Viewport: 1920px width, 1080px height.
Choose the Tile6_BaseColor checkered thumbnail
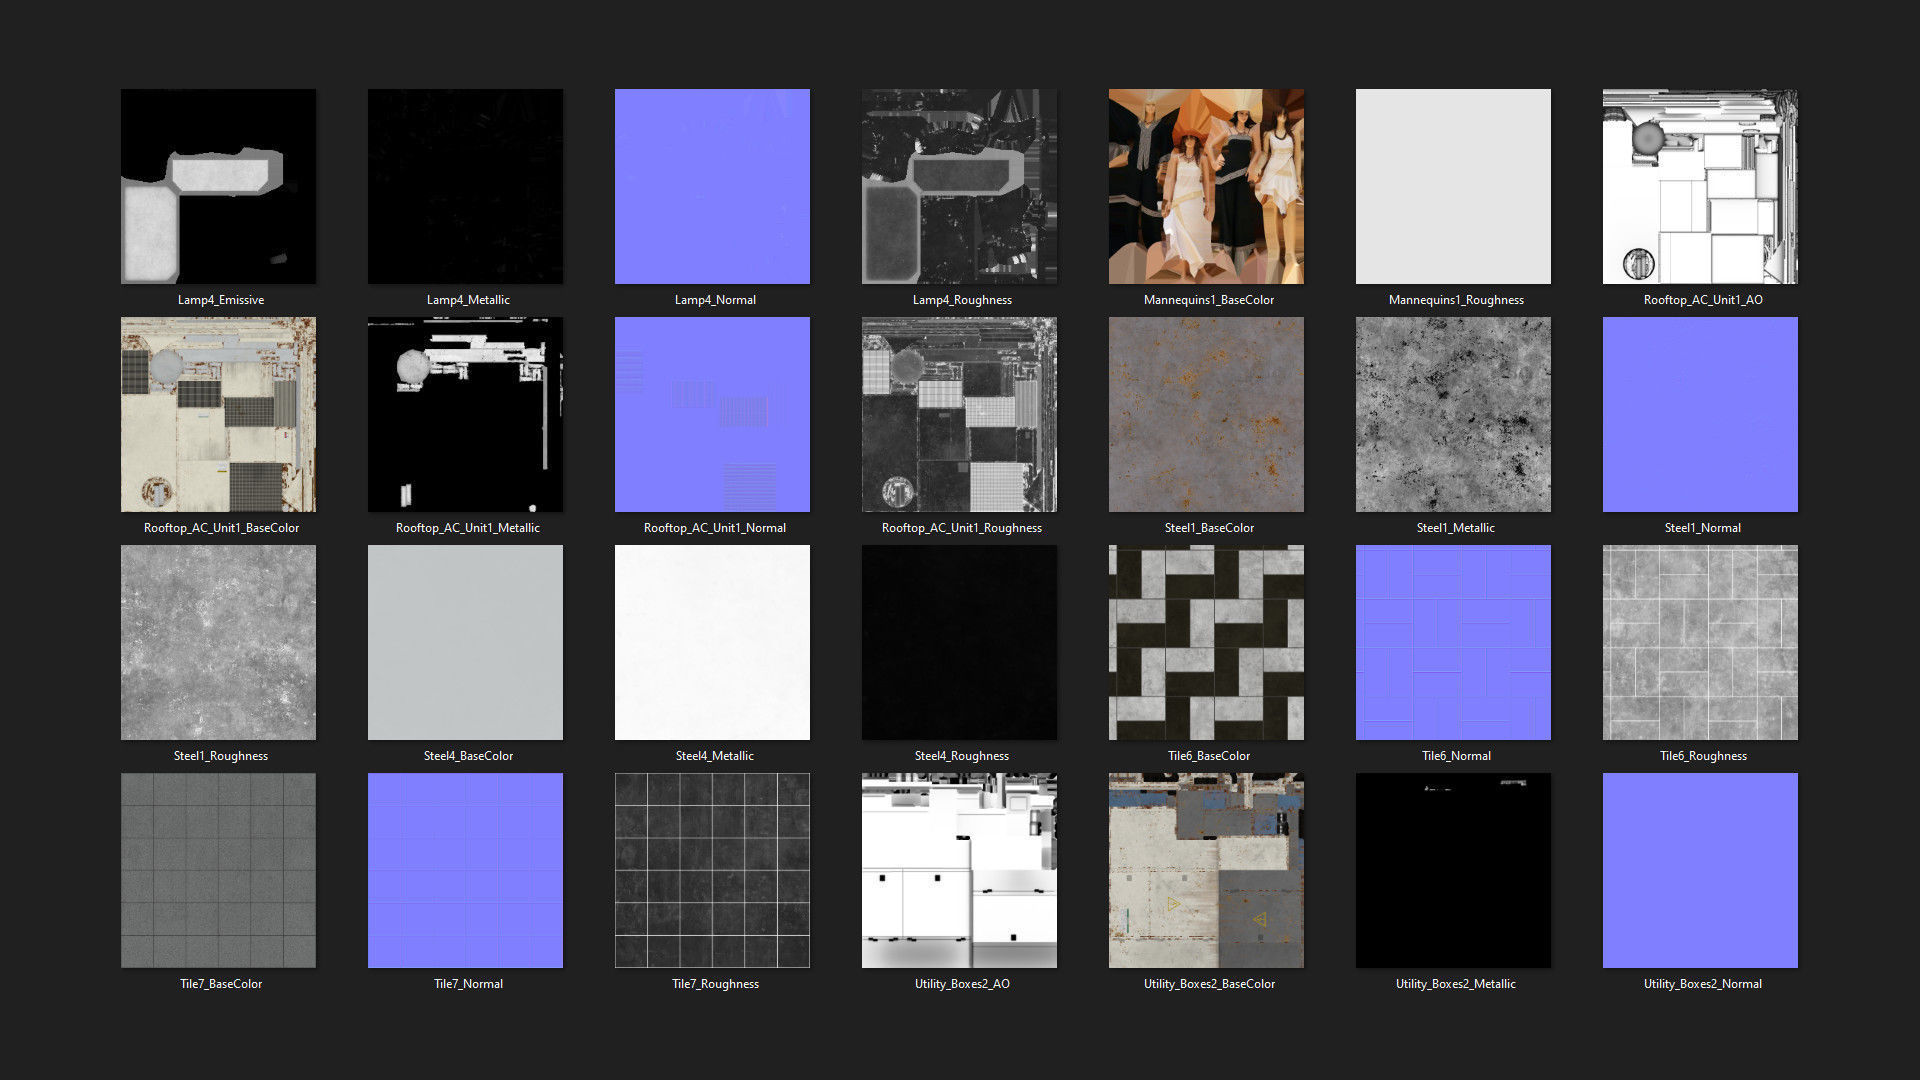point(1206,642)
